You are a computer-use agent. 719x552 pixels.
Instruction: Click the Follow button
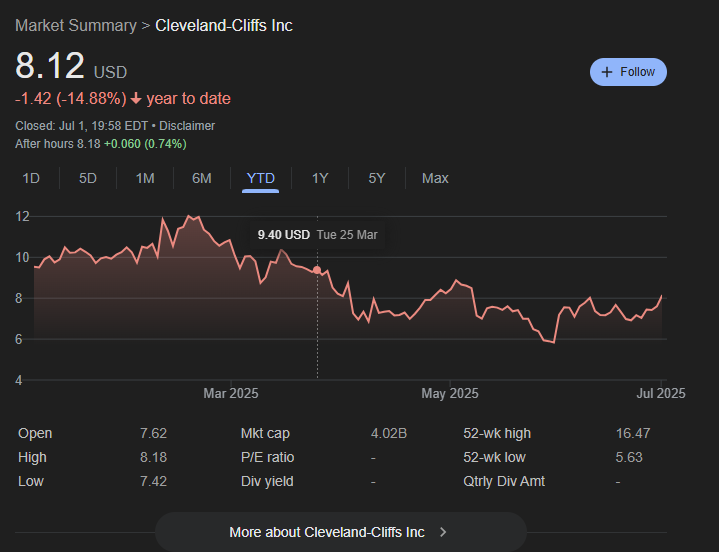pos(628,72)
